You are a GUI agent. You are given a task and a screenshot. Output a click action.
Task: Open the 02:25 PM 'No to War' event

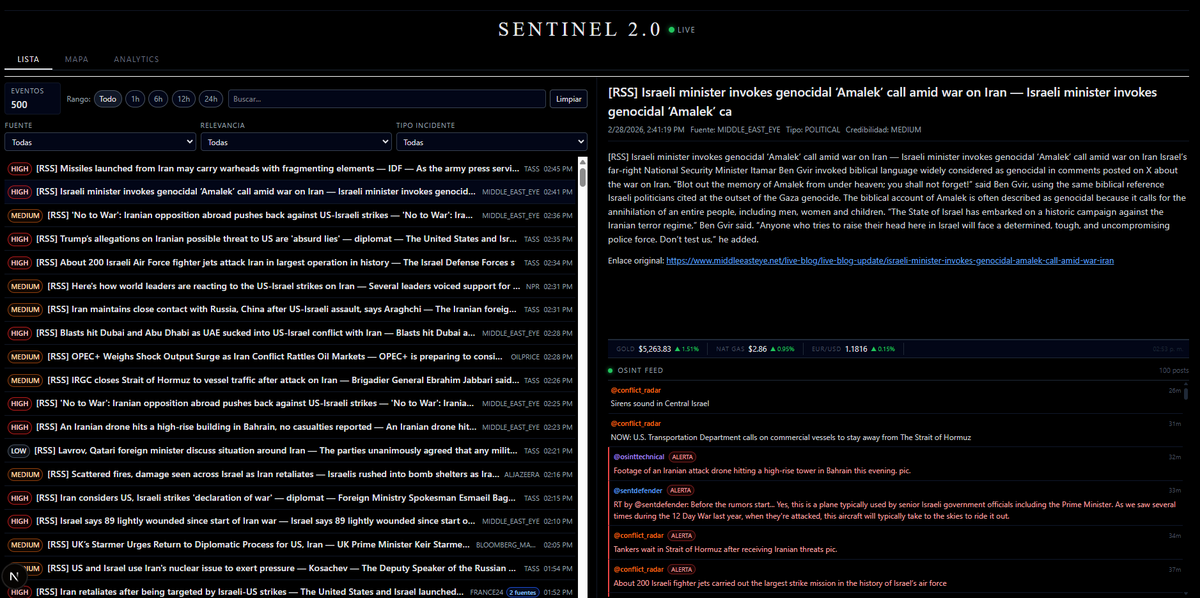(291, 403)
